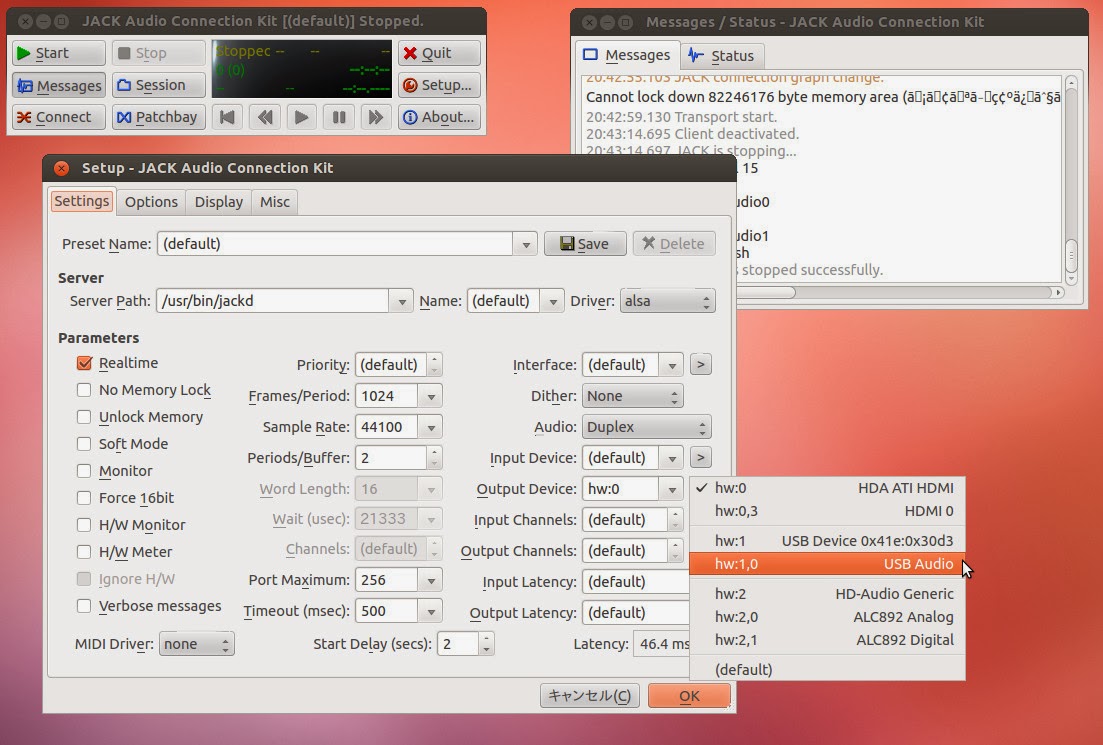The width and height of the screenshot is (1103, 745).
Task: Adjust the Periods/Buffer spinner
Action: [x=434, y=458]
